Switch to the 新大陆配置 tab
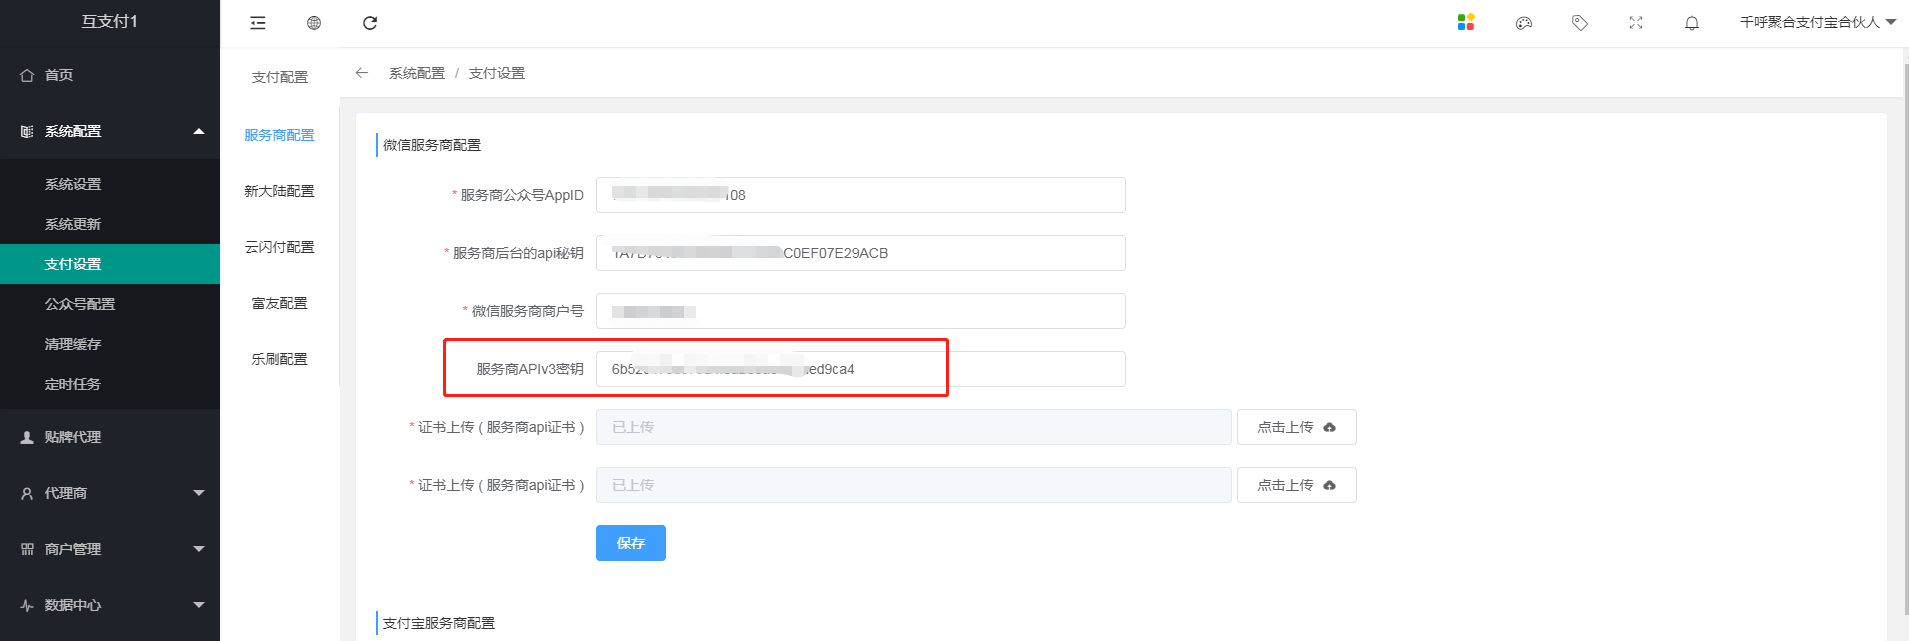Screen dimensions: 1909x641 280,191
